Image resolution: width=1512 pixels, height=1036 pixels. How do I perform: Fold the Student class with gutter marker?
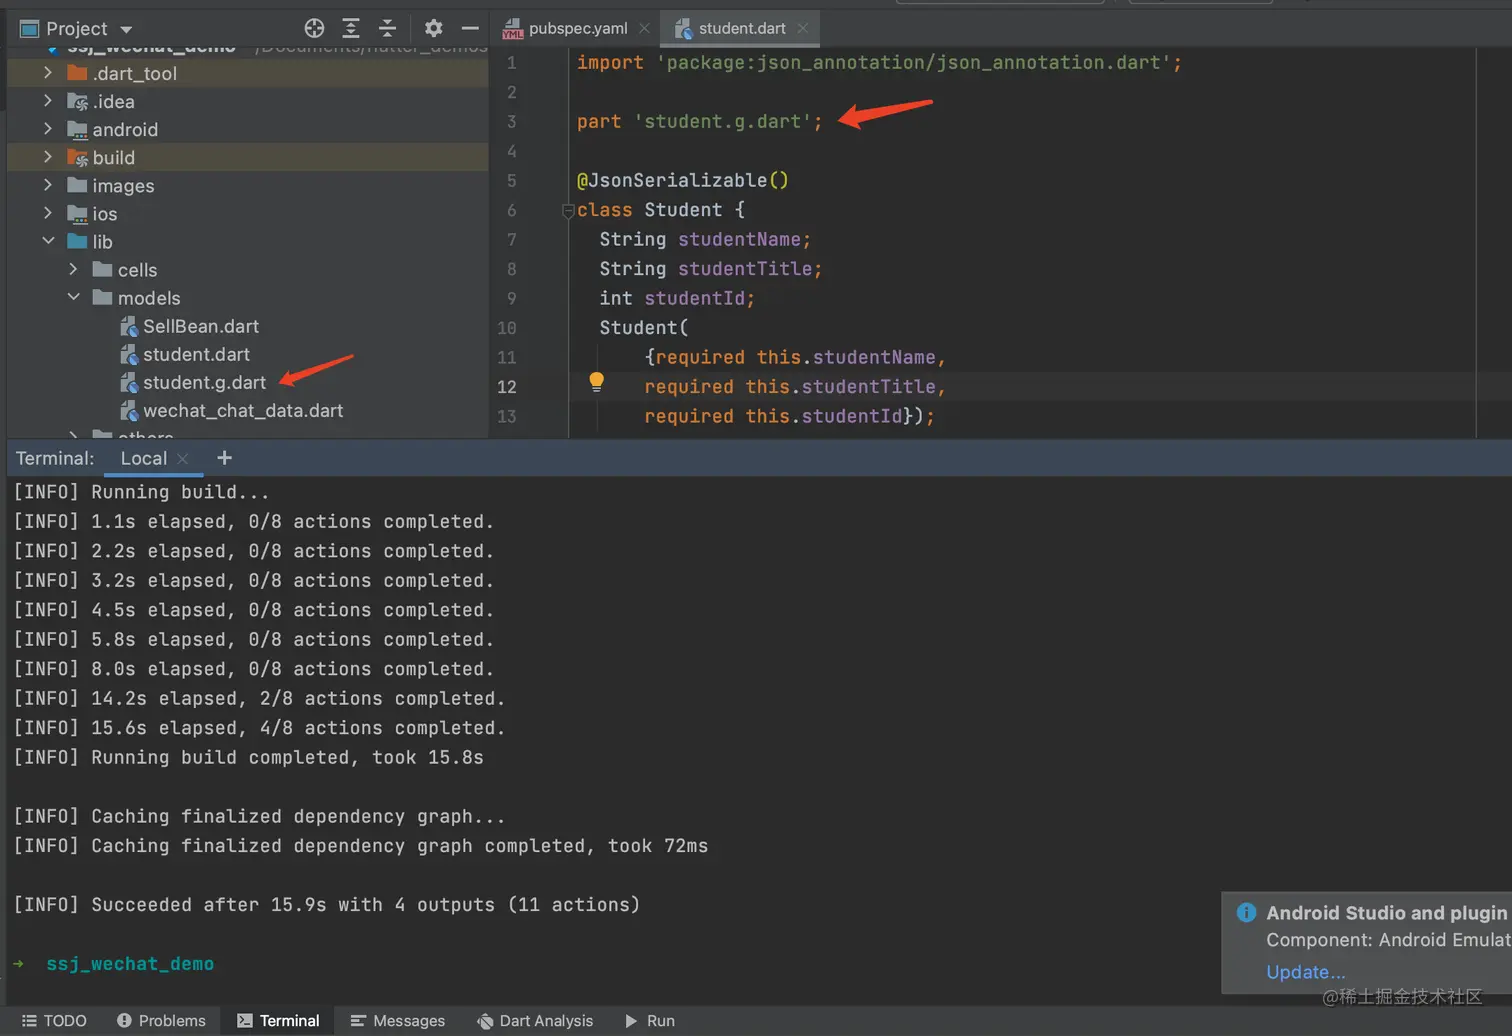pos(568,210)
